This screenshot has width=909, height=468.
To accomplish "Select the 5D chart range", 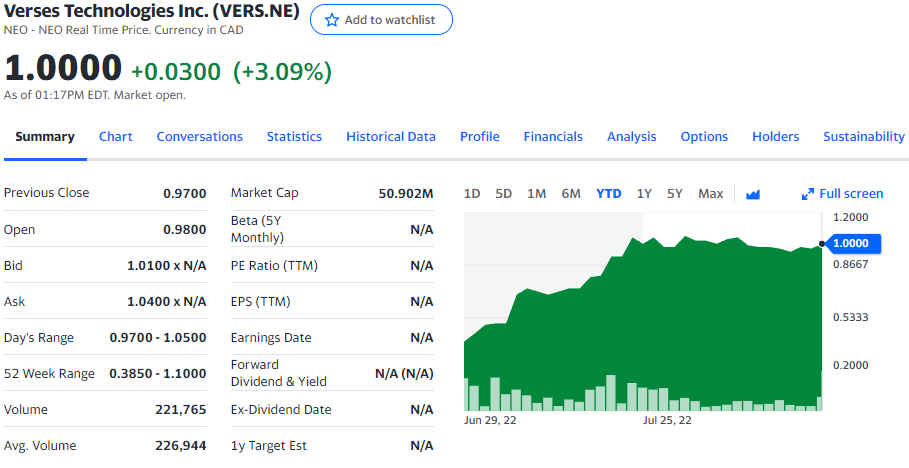I will coord(503,194).
